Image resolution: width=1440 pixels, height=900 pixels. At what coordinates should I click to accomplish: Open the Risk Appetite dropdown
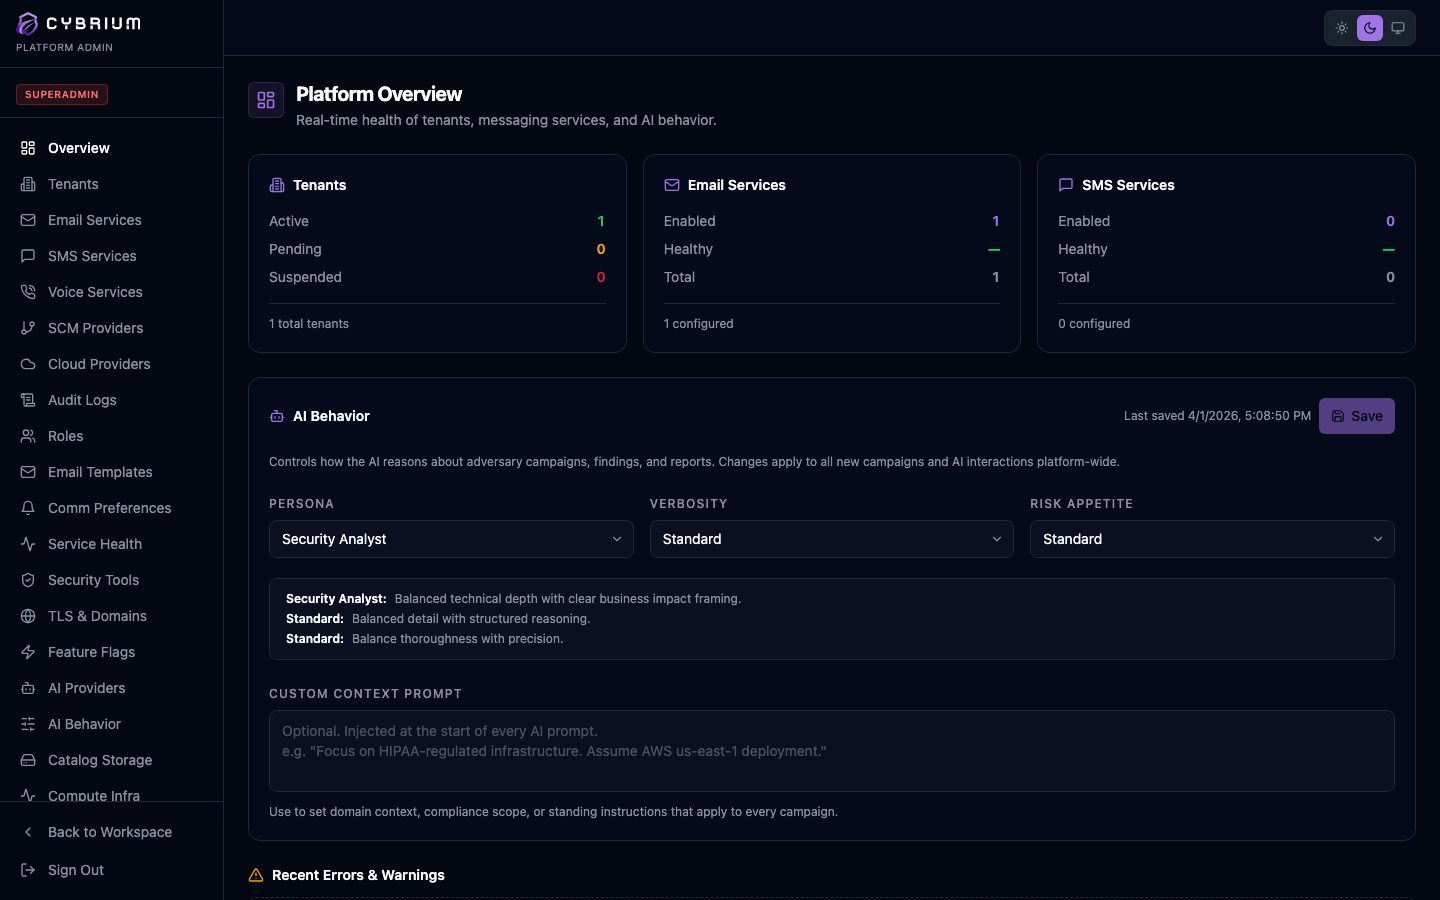(x=1212, y=539)
